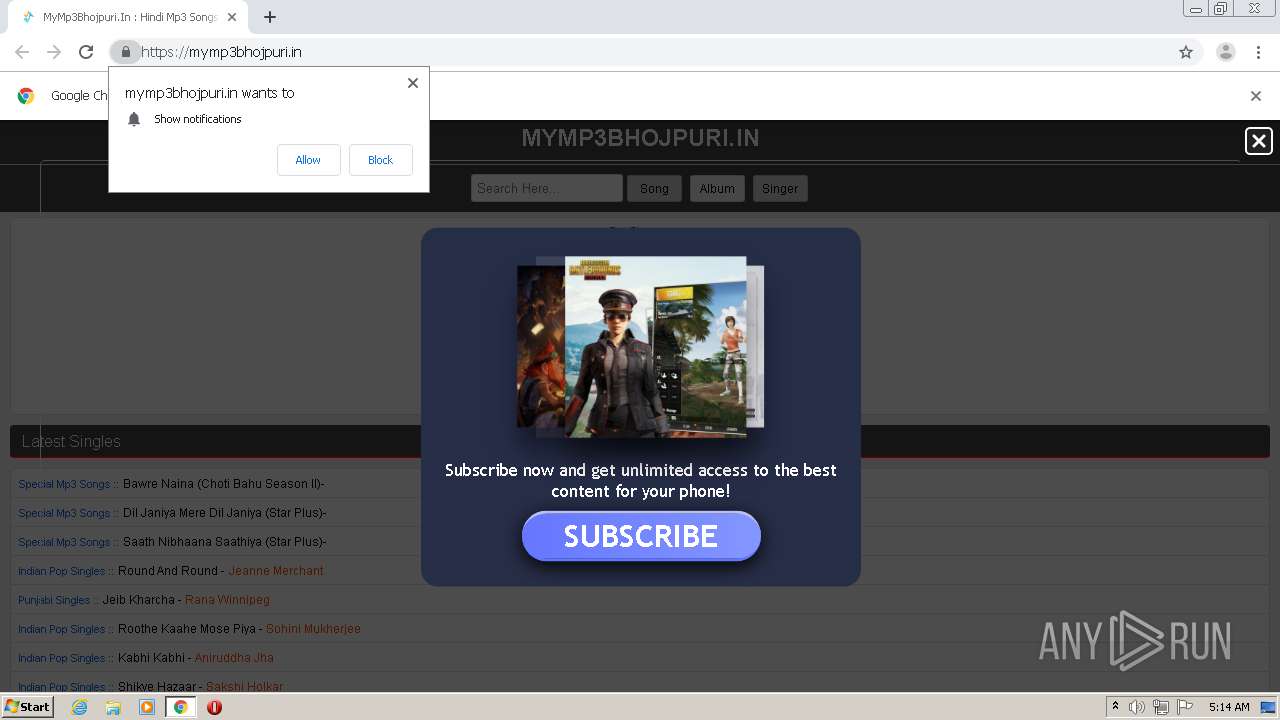Open Dil Janiya Mere Dil Janiya song link
Screen dimensions: 1280x720
coord(225,513)
